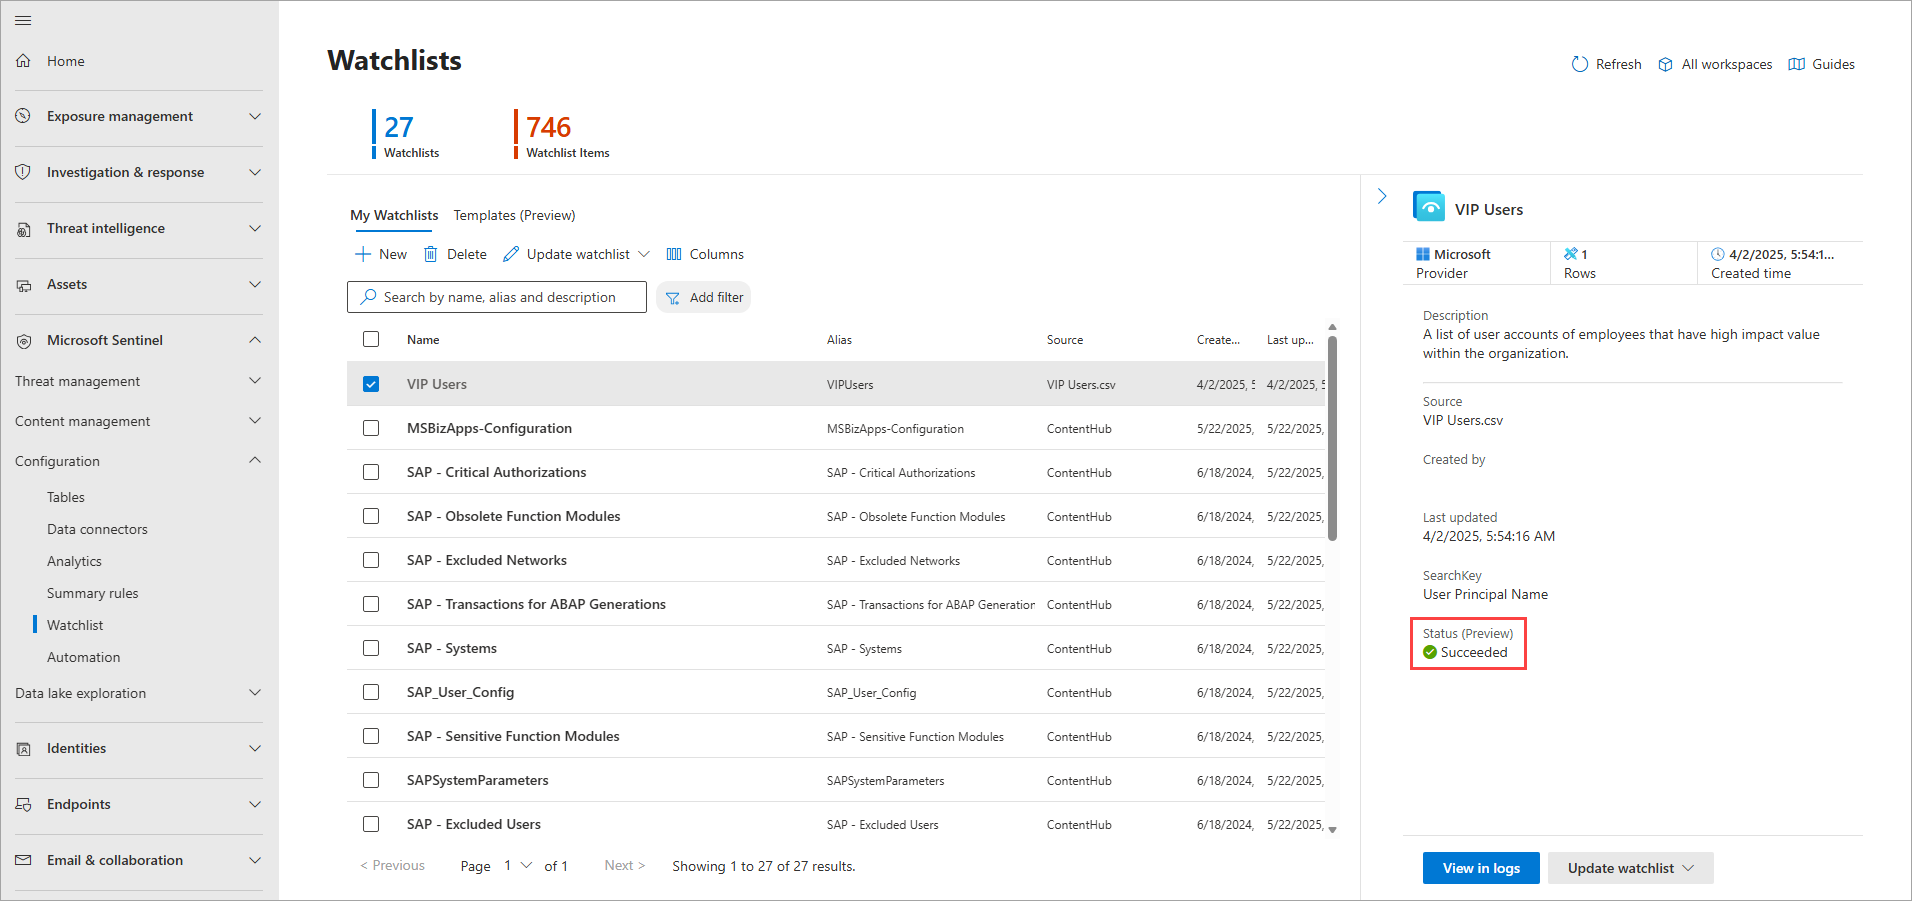Collapse the details pane with the chevron
The image size is (1912, 901).
point(1382,196)
